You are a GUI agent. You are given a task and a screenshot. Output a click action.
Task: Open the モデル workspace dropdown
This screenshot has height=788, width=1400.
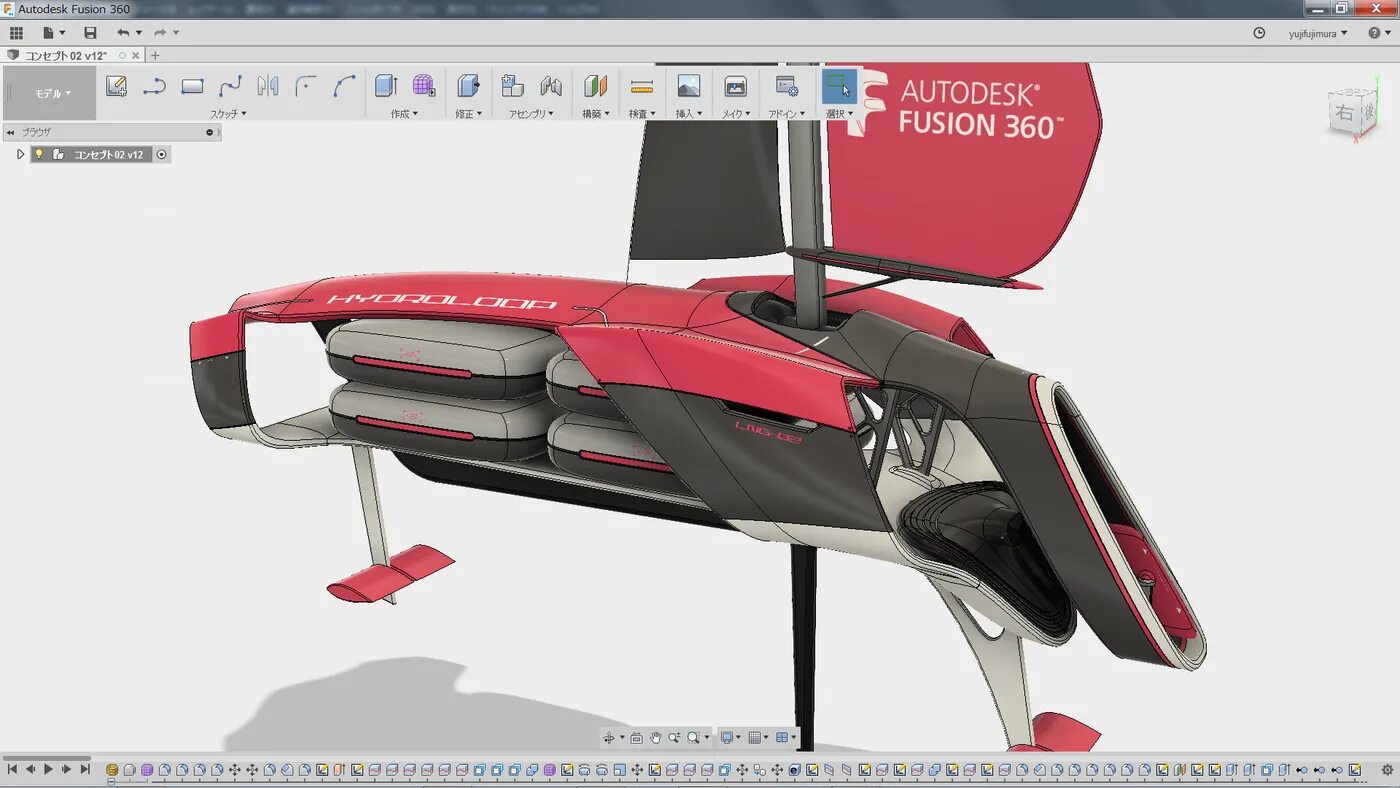click(53, 93)
